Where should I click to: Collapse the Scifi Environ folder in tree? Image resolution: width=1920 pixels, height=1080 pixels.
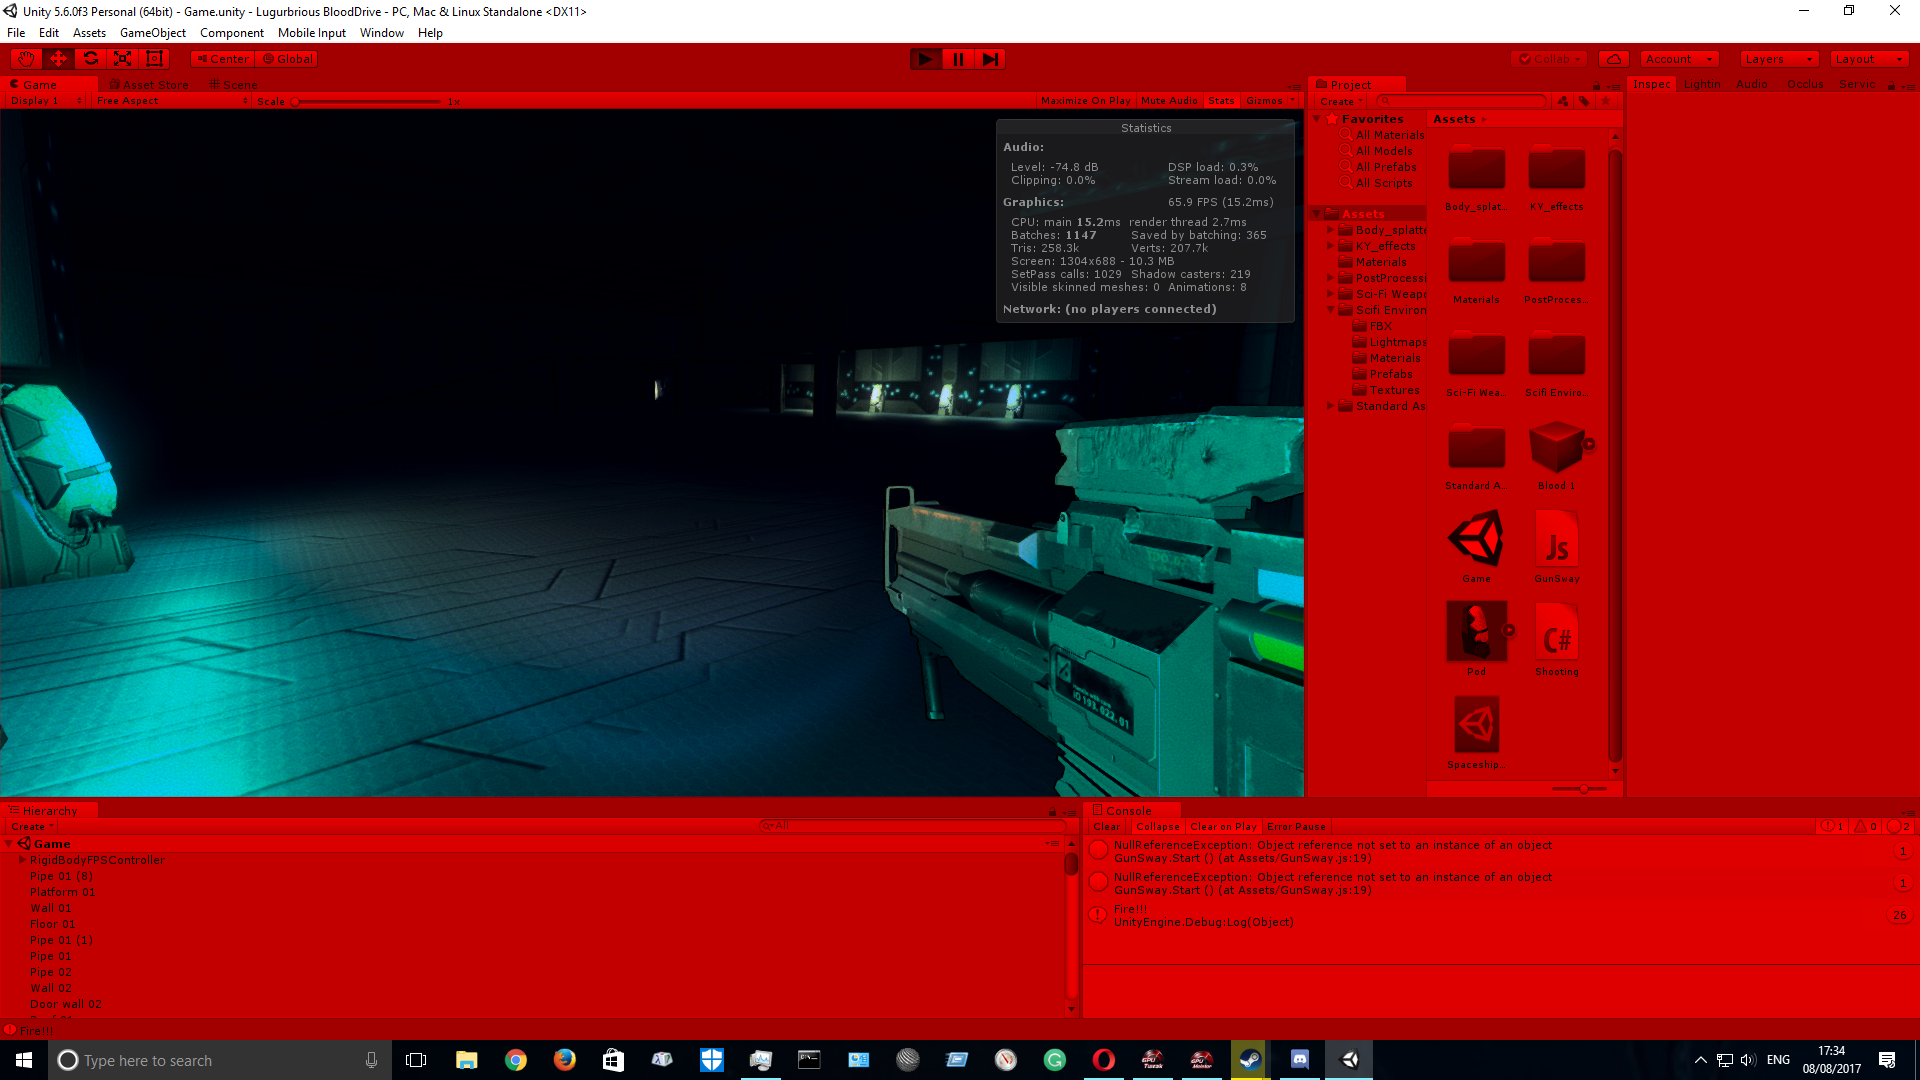pos(1331,310)
